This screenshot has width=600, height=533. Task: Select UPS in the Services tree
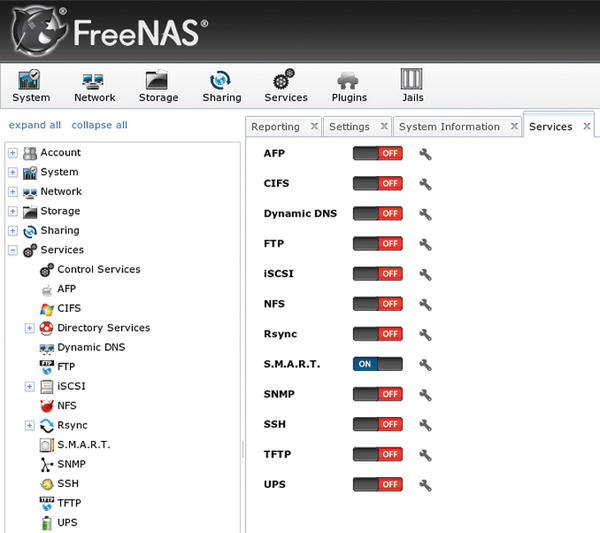(59, 523)
